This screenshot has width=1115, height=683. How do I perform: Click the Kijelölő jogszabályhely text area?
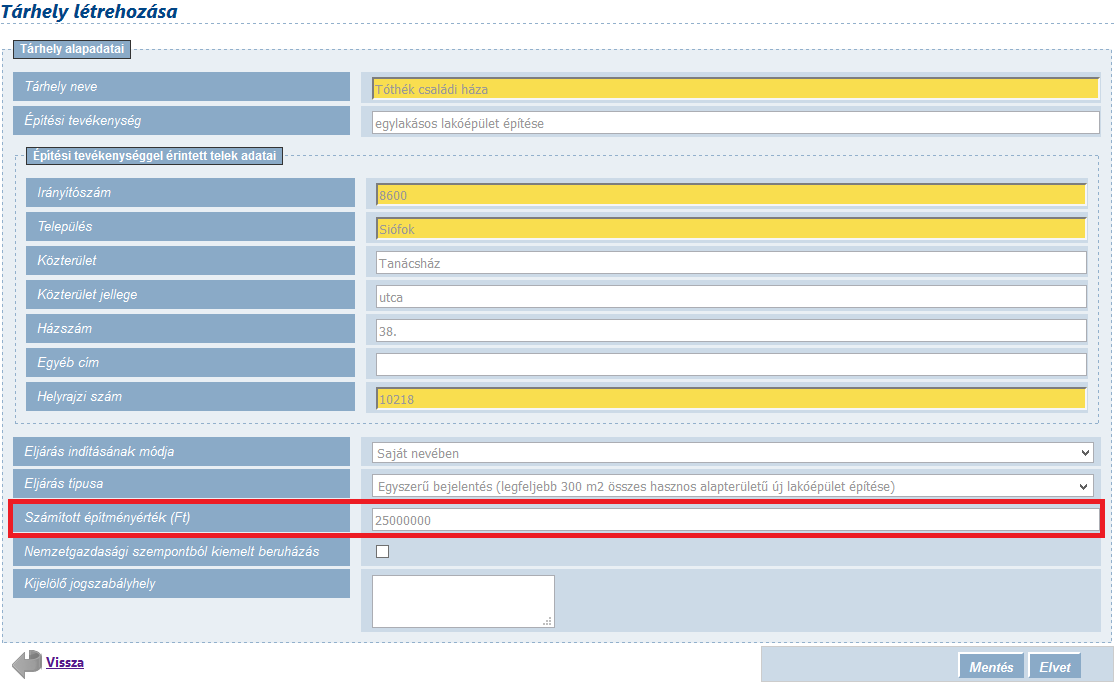pyautogui.click(x=463, y=601)
